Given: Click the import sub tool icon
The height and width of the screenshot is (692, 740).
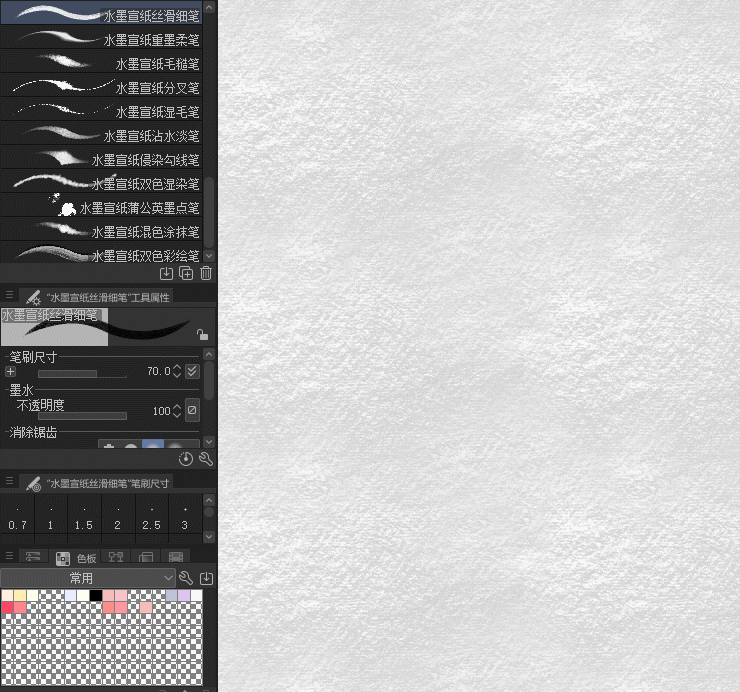Looking at the screenshot, I should [x=167, y=273].
